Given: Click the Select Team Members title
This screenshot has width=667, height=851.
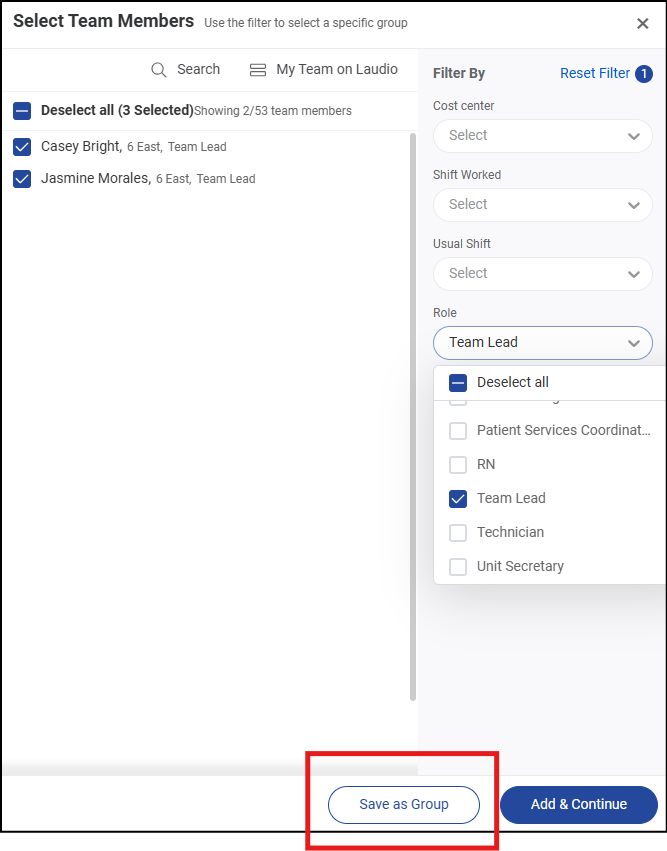Looking at the screenshot, I should click(x=103, y=21).
